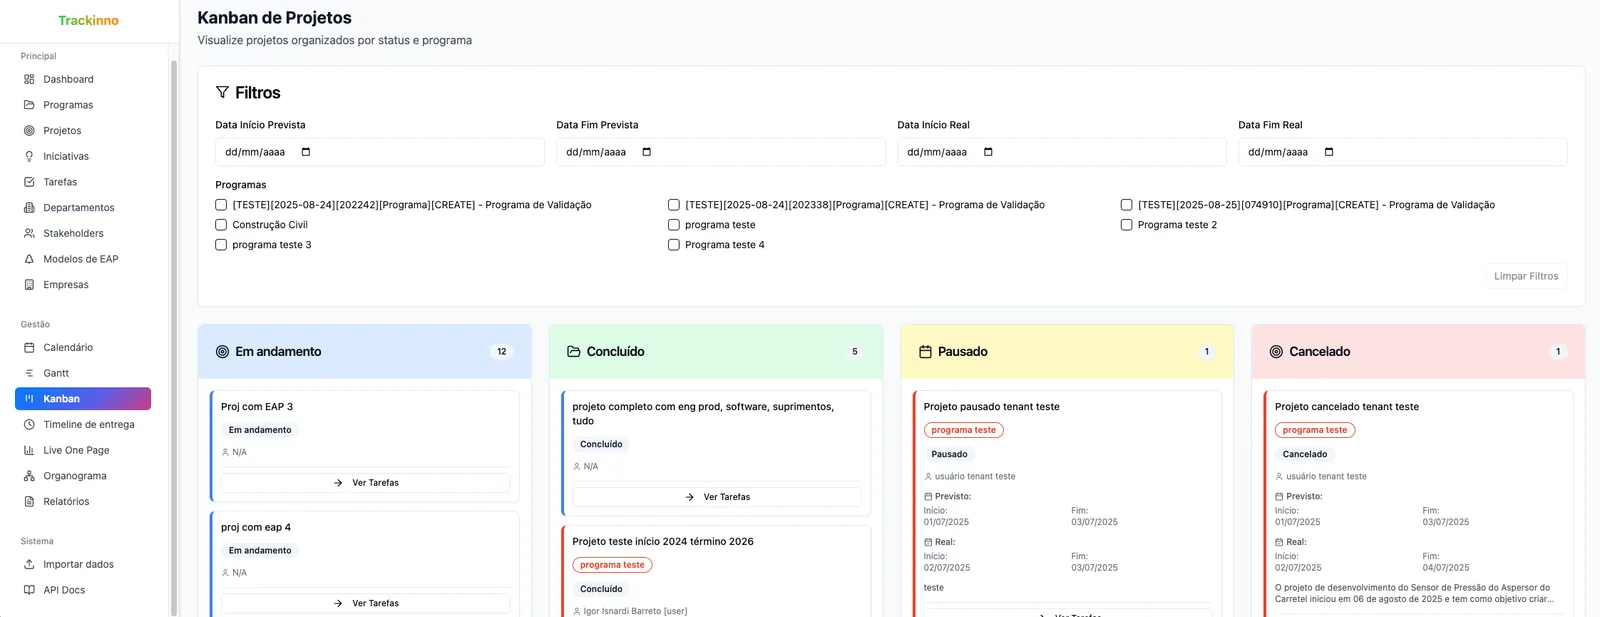Check the lowercase programa teste filter checkbox
The image size is (1600, 617).
coord(674,225)
